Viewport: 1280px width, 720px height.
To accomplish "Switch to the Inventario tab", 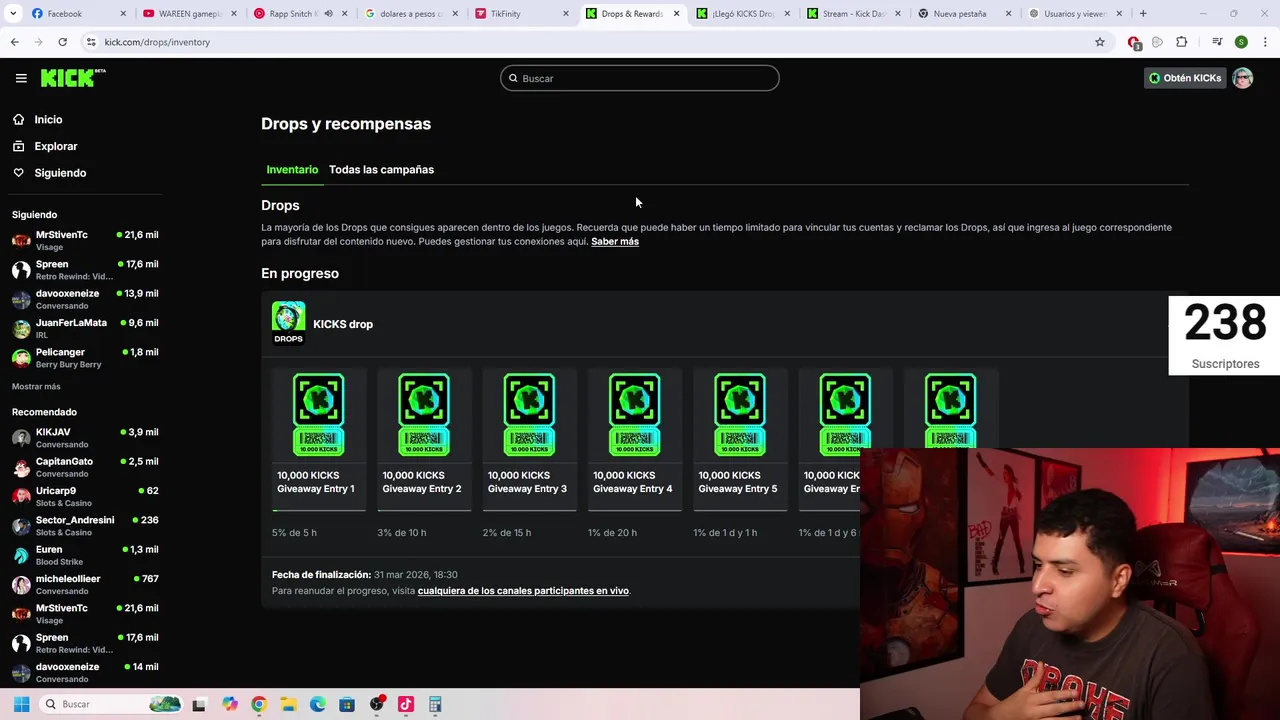I will pyautogui.click(x=292, y=170).
